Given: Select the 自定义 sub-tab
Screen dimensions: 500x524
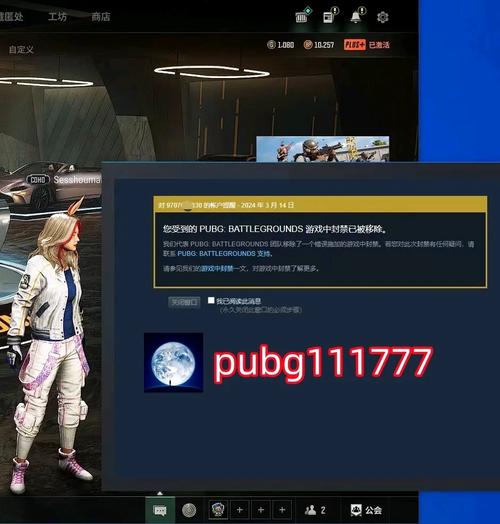Looking at the screenshot, I should (21, 50).
